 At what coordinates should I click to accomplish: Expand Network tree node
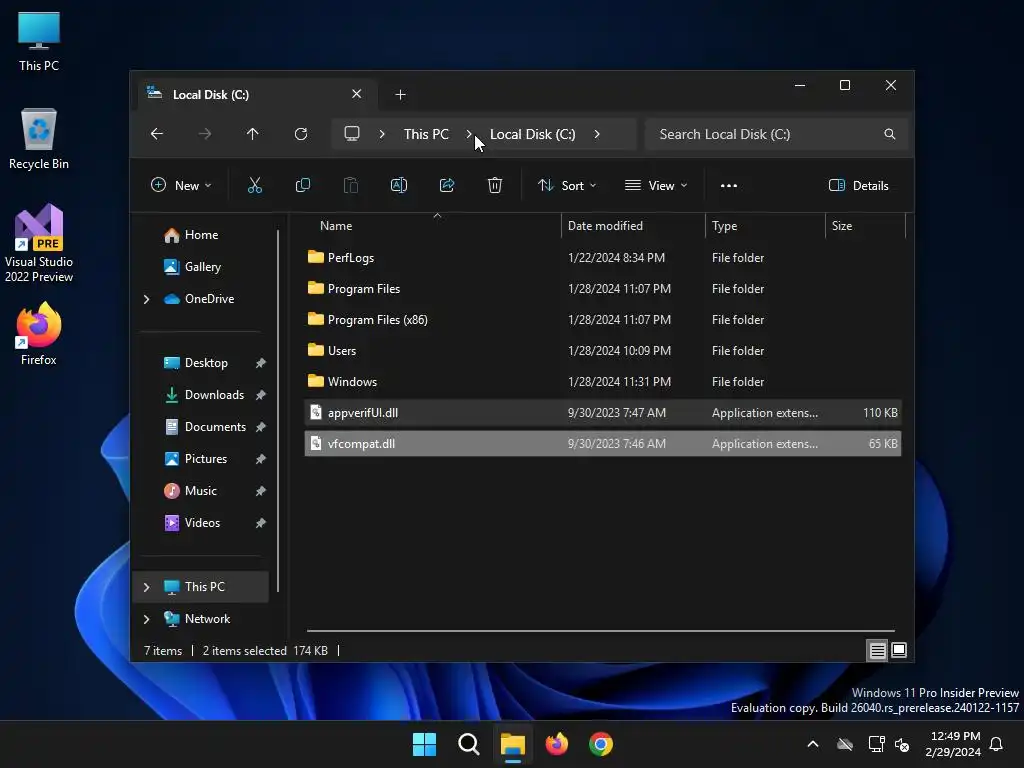click(x=146, y=619)
